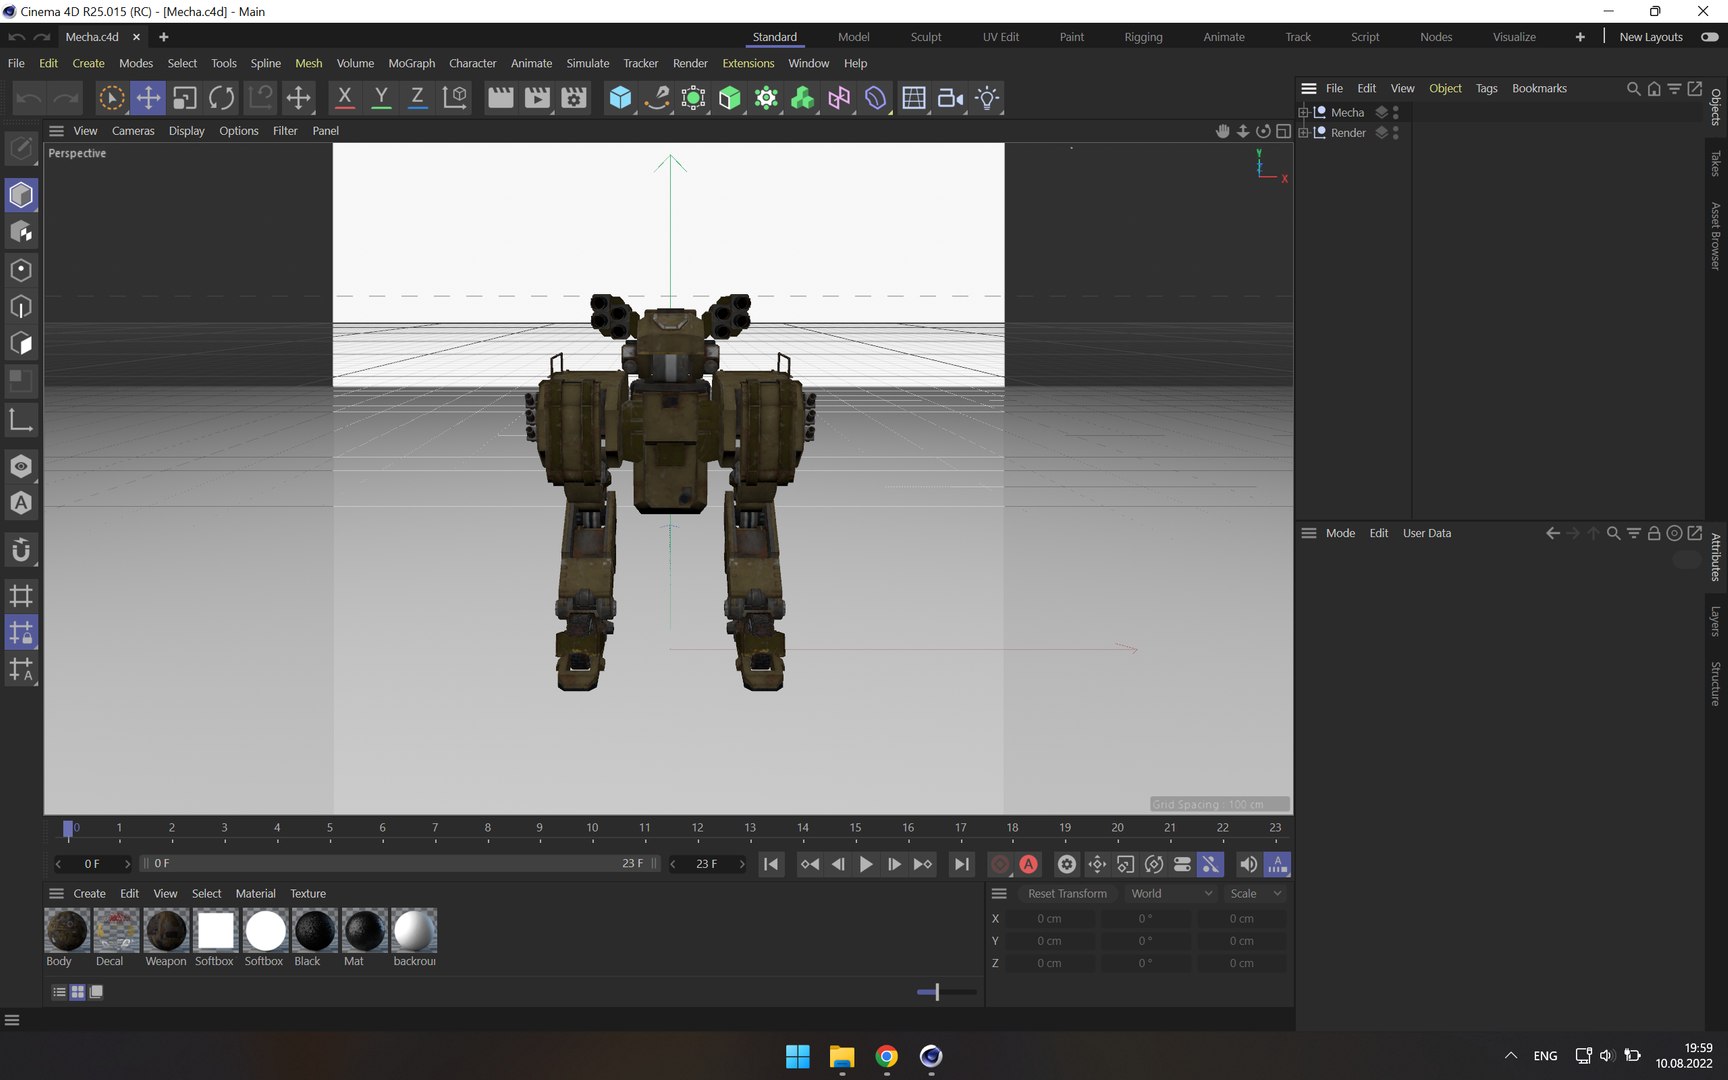Open Google Chrome from taskbar
Screen dimensions: 1728x1080
tap(886, 1056)
